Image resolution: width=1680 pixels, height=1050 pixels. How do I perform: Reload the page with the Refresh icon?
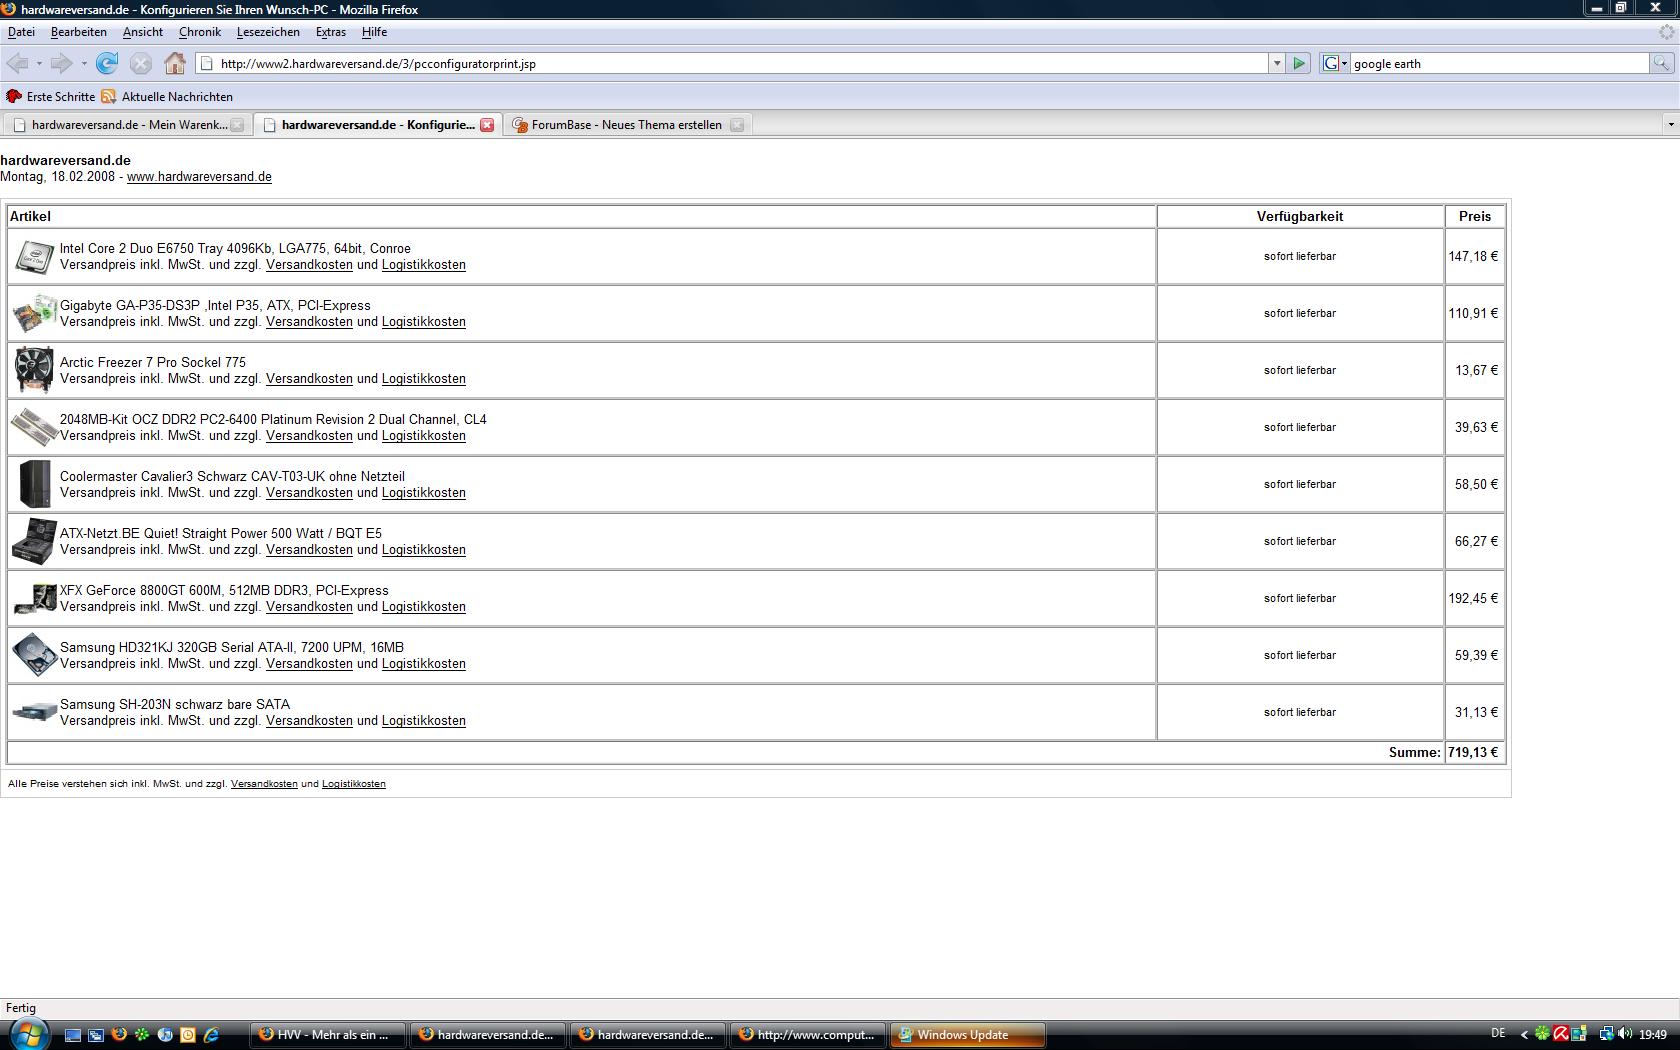click(107, 63)
